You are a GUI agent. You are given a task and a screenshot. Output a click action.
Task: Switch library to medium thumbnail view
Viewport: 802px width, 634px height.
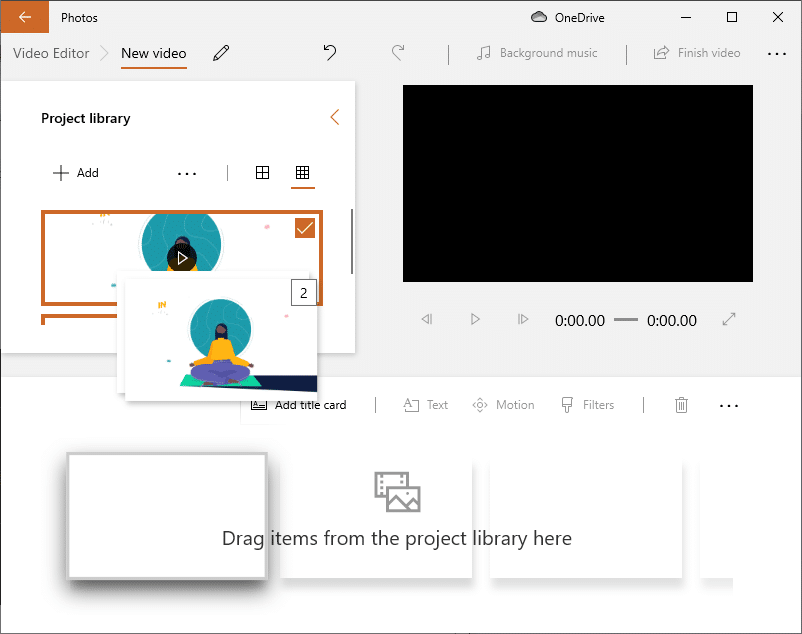pyautogui.click(x=262, y=173)
